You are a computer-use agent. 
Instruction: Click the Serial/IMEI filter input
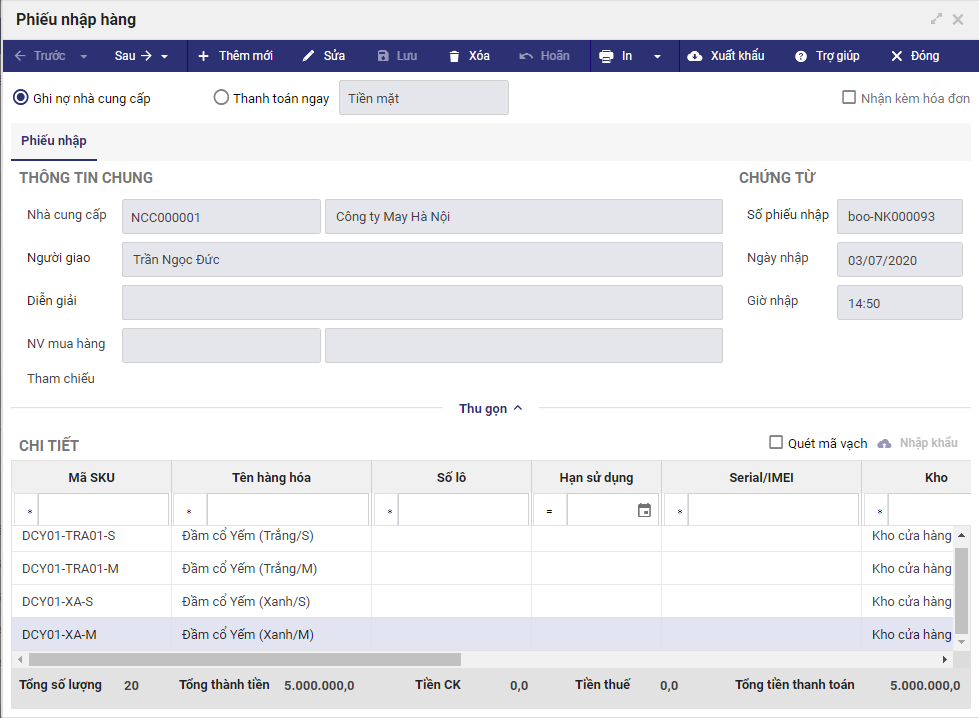pos(774,511)
